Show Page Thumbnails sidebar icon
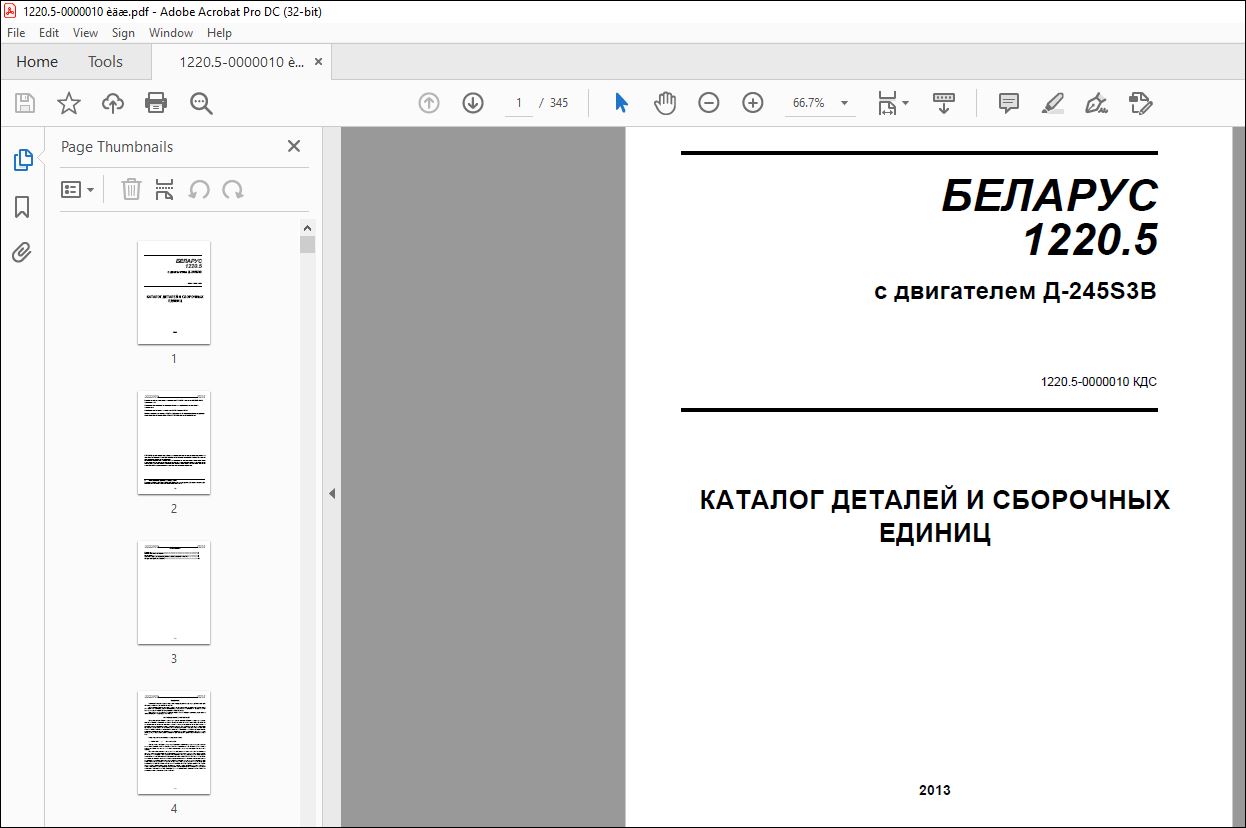 22,160
